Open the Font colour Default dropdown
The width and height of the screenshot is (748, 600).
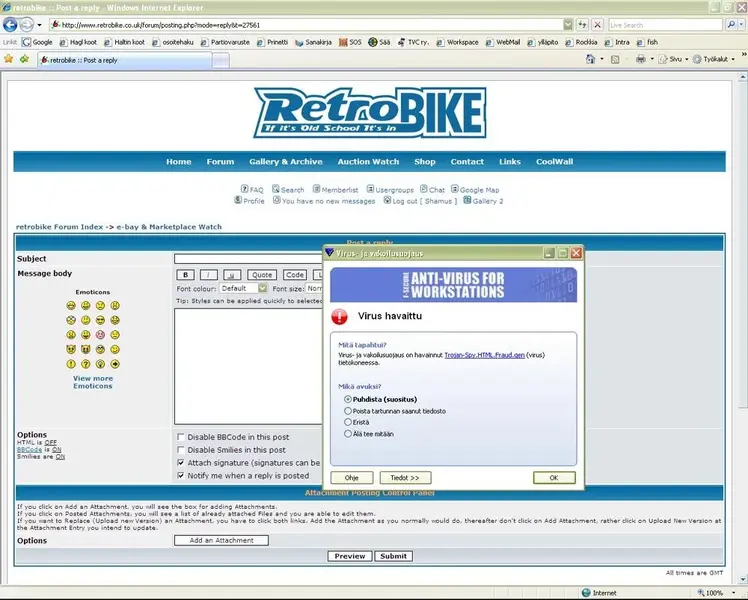243,288
